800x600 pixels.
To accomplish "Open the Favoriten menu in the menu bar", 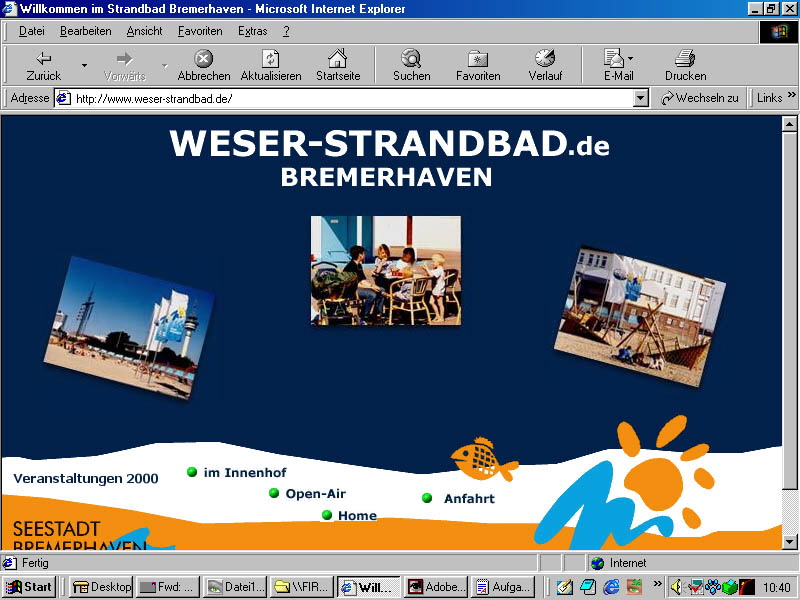I will click(x=200, y=32).
